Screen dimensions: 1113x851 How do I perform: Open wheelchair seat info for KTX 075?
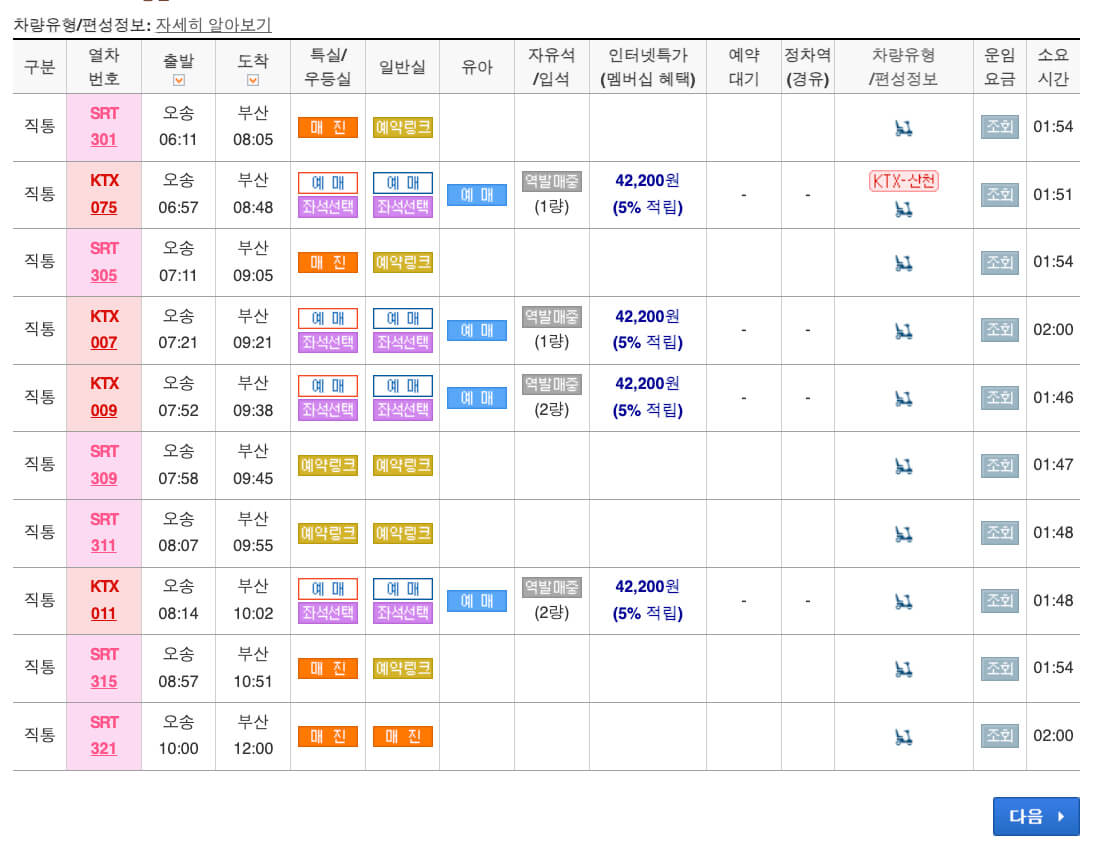tap(903, 209)
